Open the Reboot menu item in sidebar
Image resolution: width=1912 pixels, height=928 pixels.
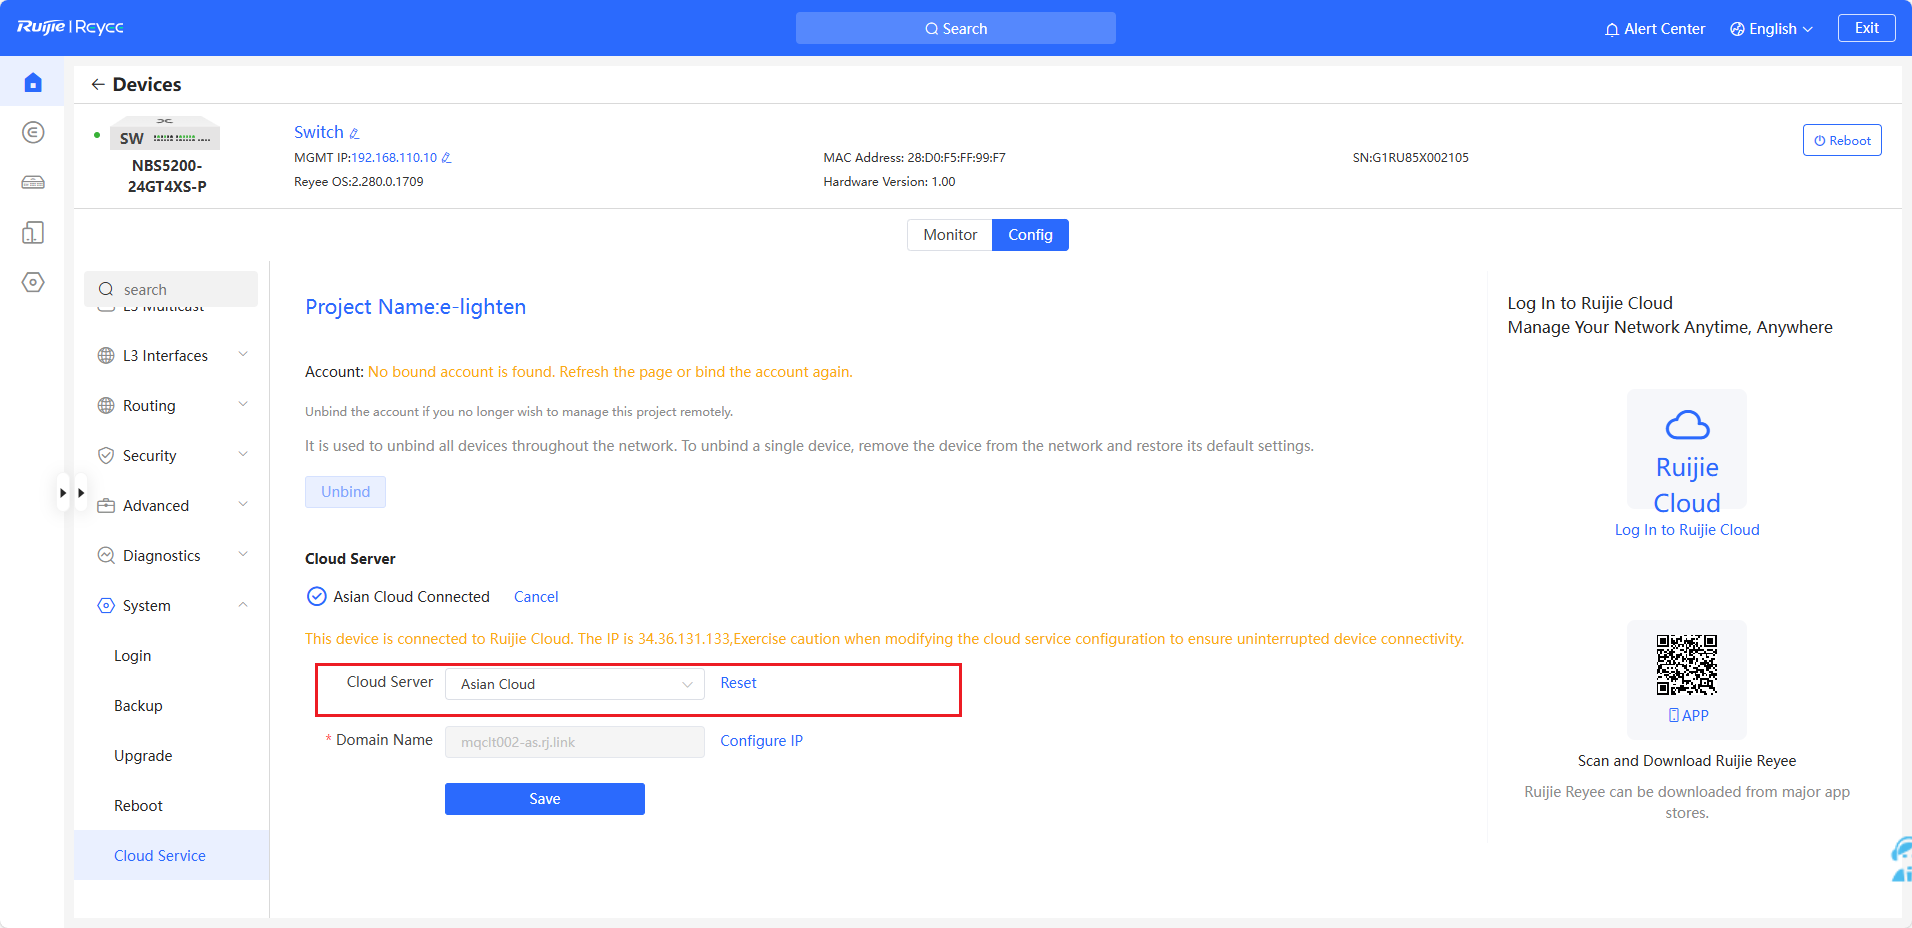[x=138, y=806]
